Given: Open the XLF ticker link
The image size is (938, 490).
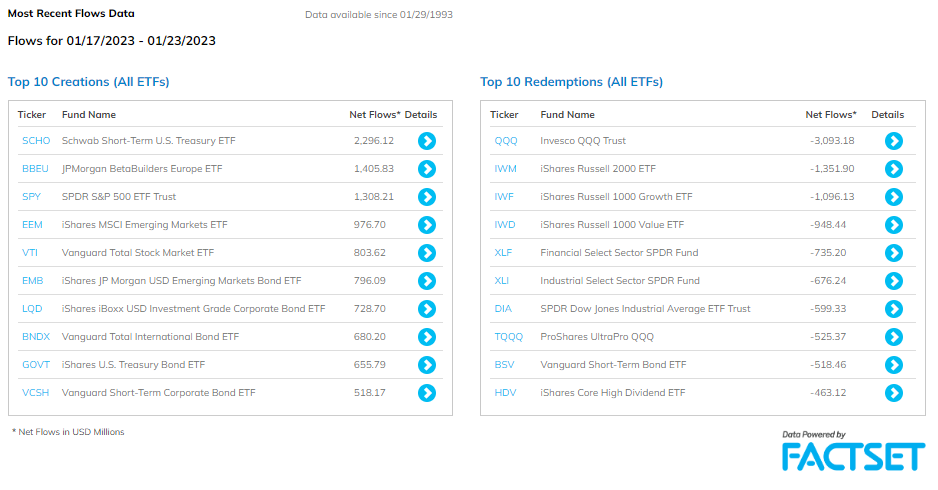Looking at the screenshot, I should 503,252.
